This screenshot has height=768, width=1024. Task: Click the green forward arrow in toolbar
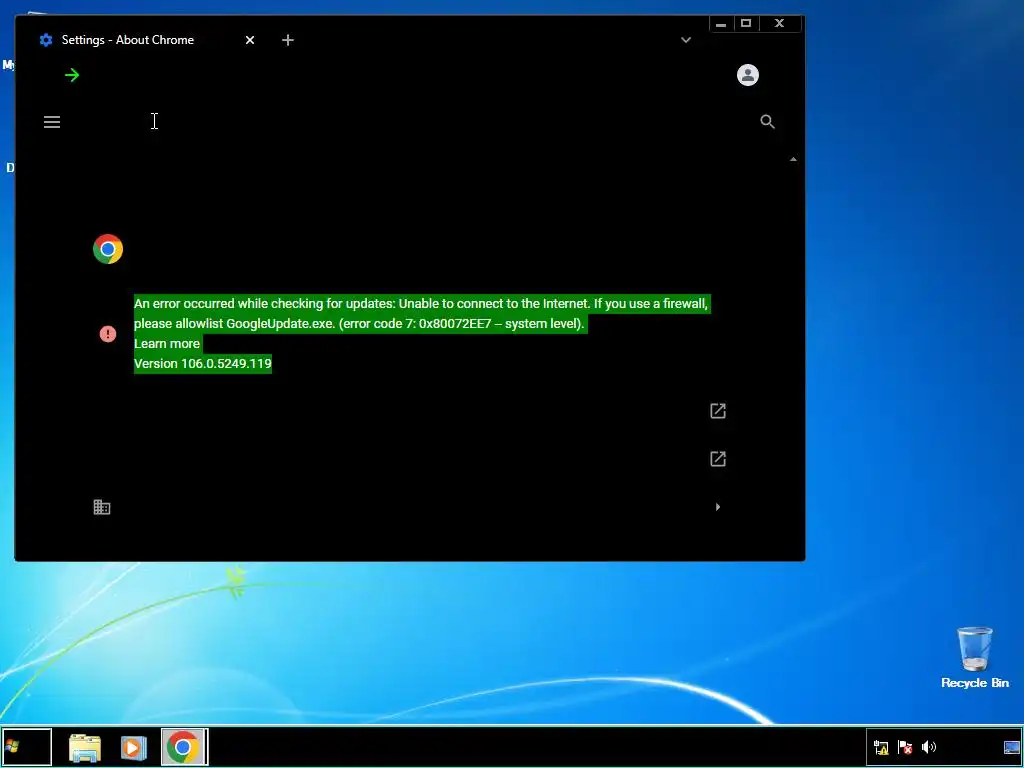72,75
